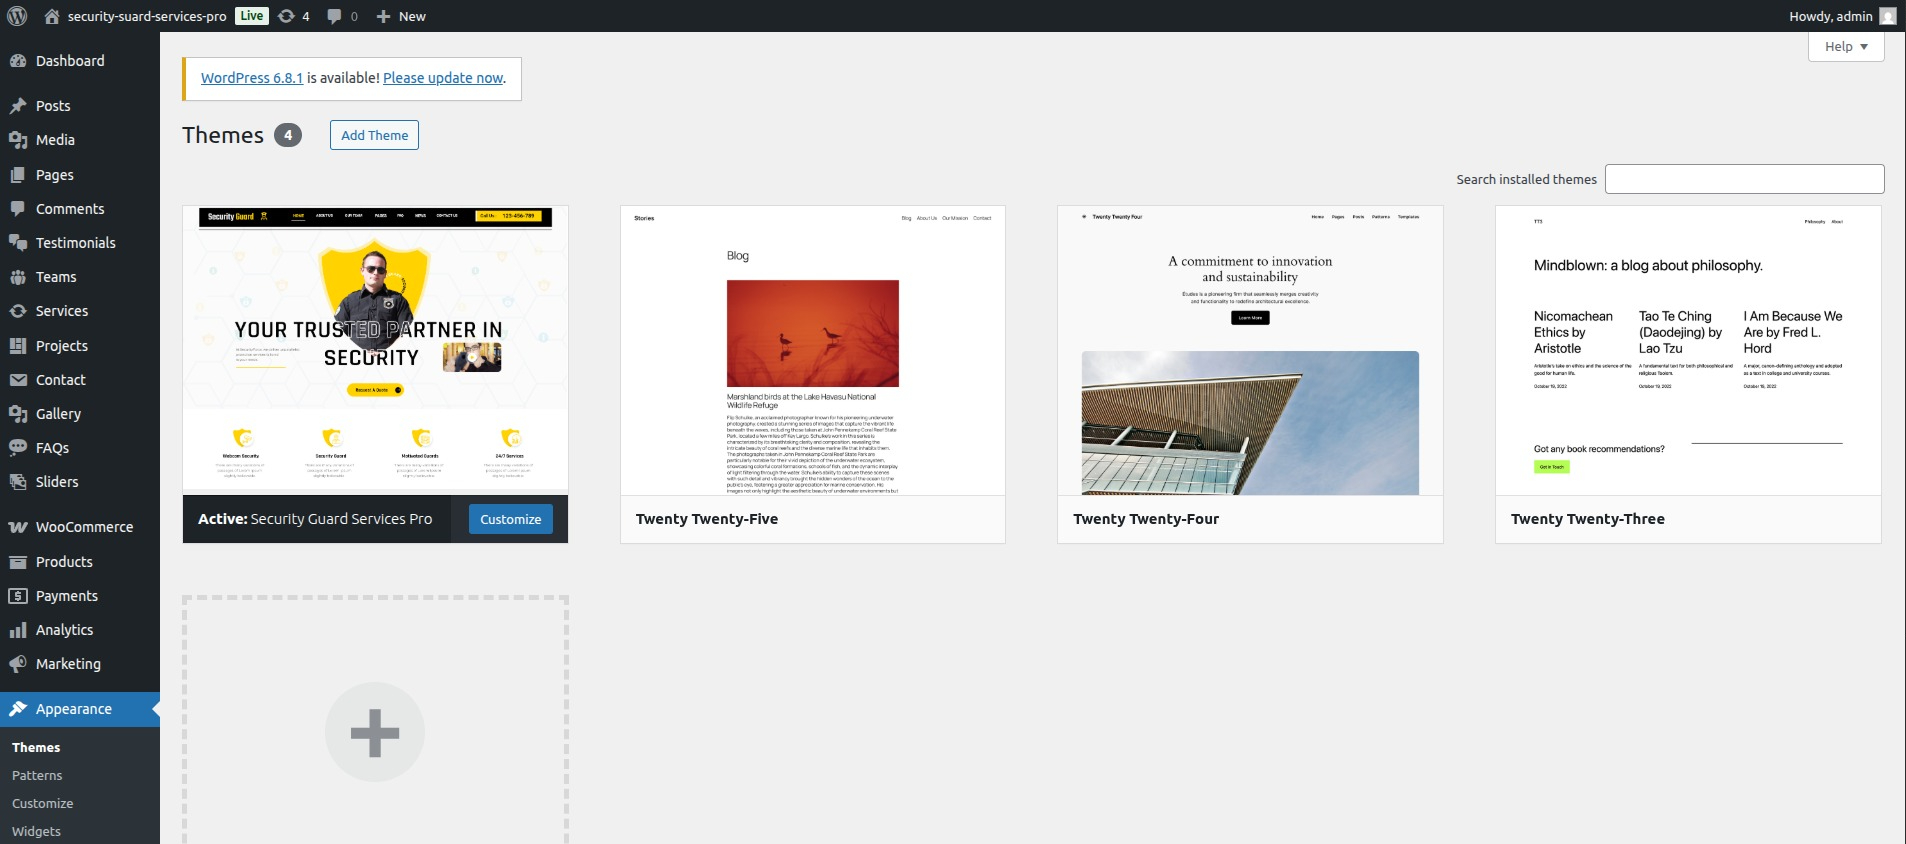
Task: Follow the WordPress 6.8.1 link
Action: (252, 78)
